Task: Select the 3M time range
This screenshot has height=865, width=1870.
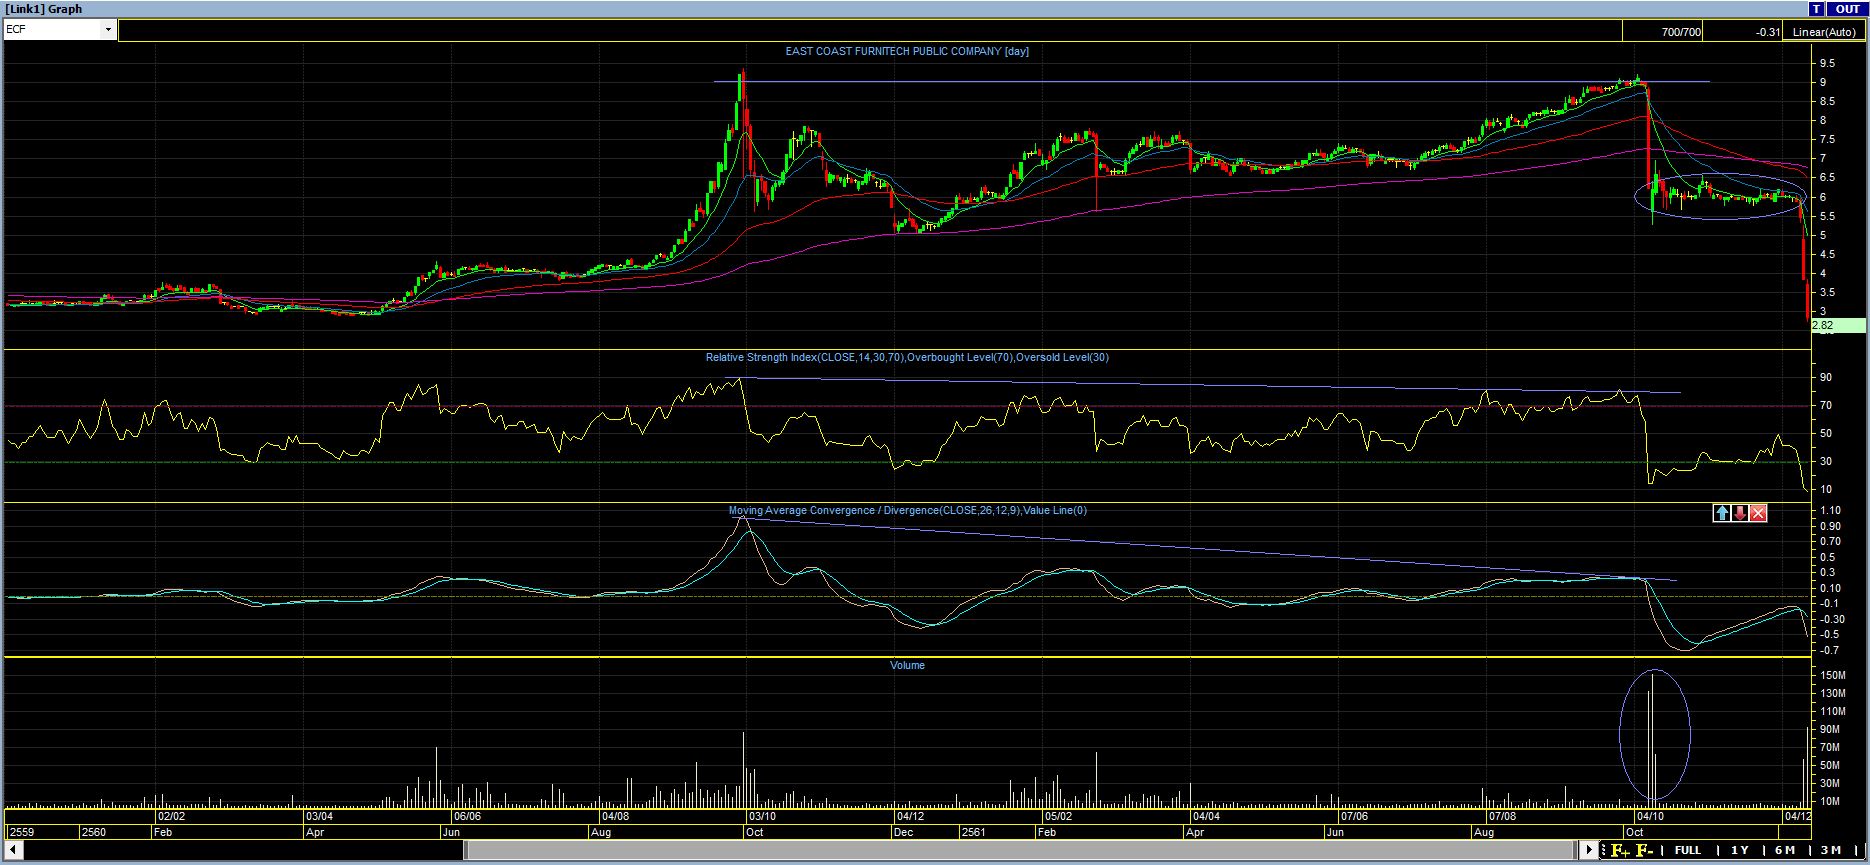Action: pyautogui.click(x=1830, y=850)
